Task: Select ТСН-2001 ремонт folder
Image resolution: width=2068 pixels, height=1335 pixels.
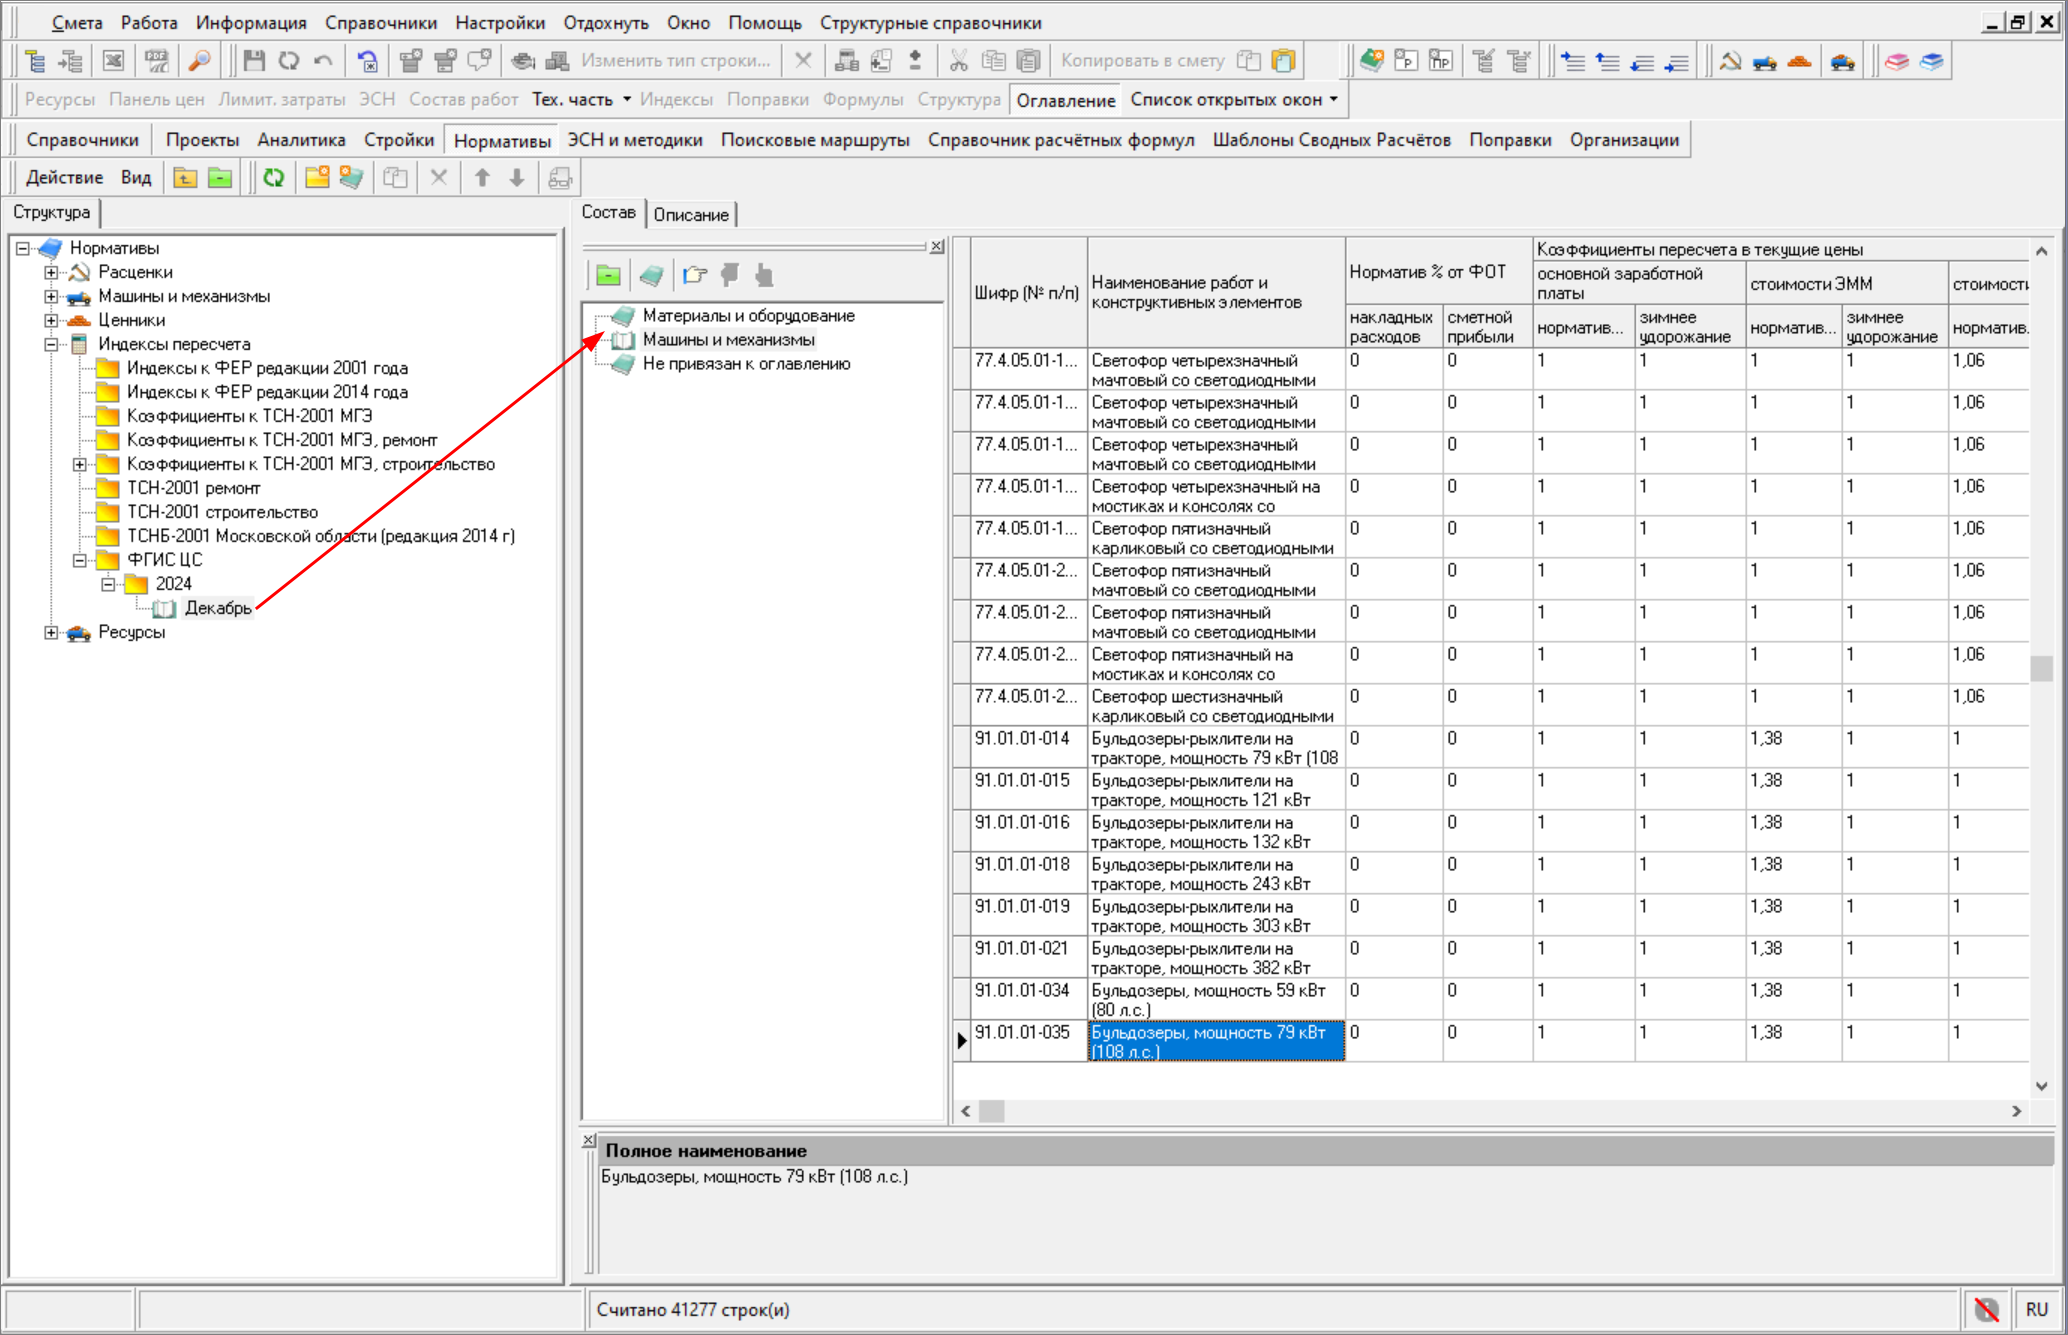Action: (x=193, y=488)
